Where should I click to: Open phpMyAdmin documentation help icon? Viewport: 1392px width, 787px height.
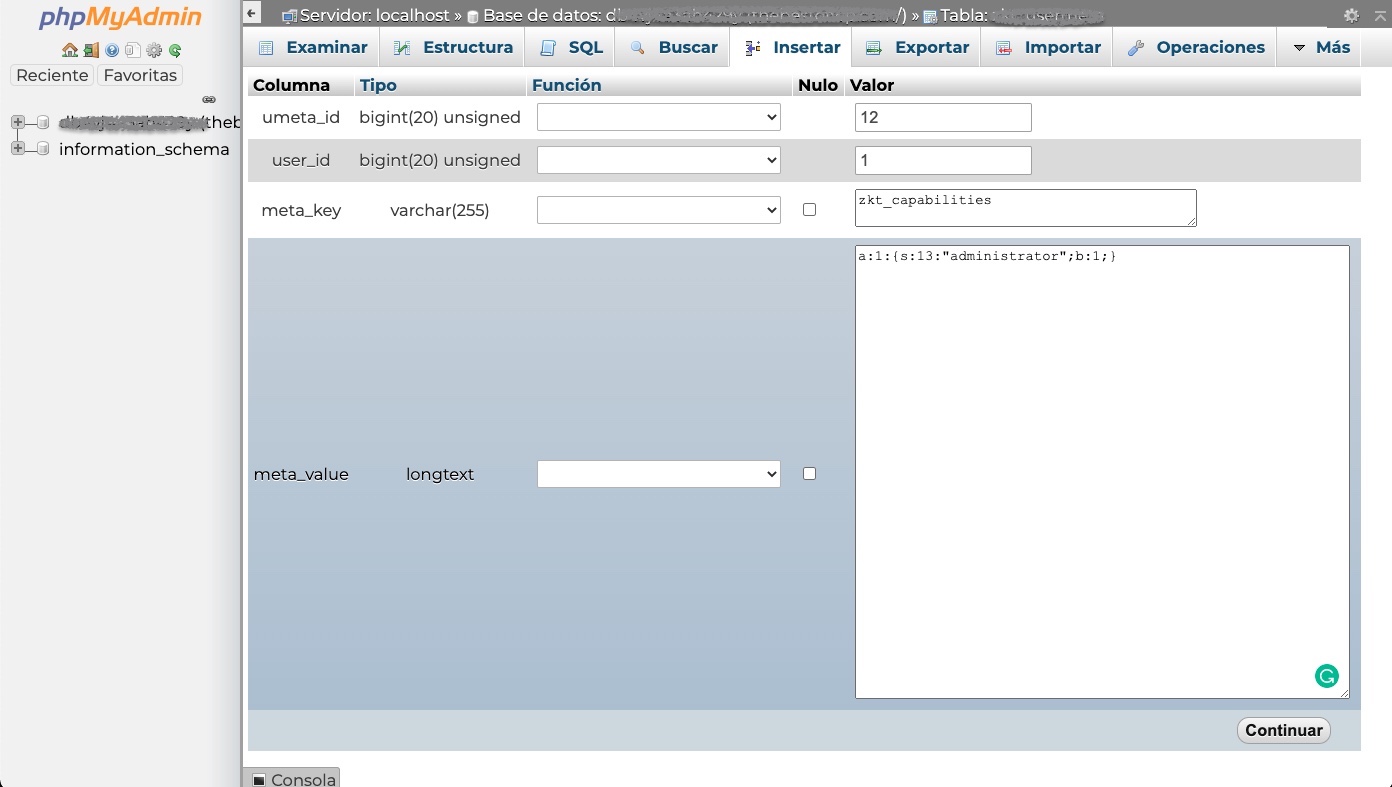112,50
